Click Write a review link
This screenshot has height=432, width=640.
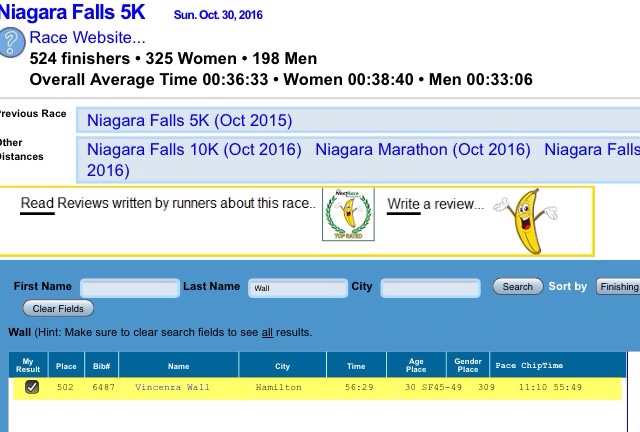coord(436,204)
